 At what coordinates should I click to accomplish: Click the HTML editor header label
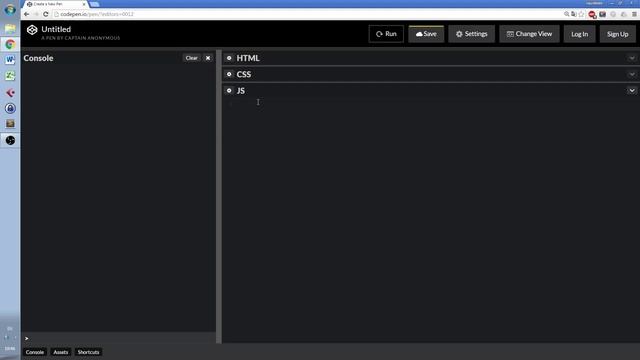(x=248, y=58)
